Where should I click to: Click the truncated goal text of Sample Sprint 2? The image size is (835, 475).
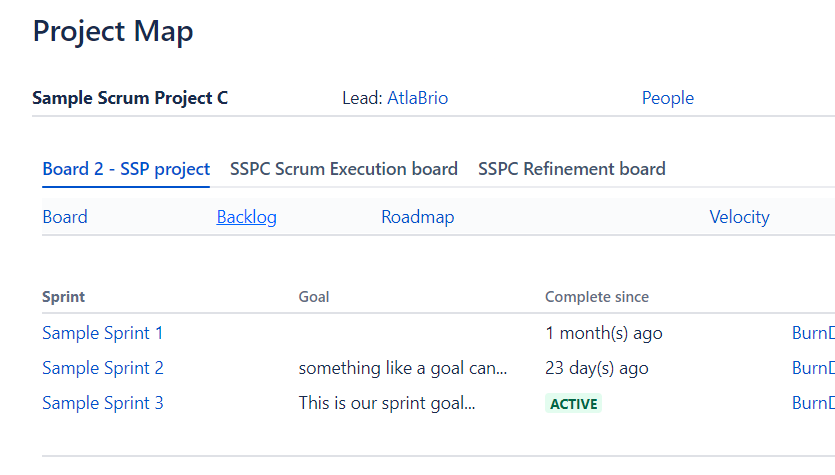[x=403, y=368]
